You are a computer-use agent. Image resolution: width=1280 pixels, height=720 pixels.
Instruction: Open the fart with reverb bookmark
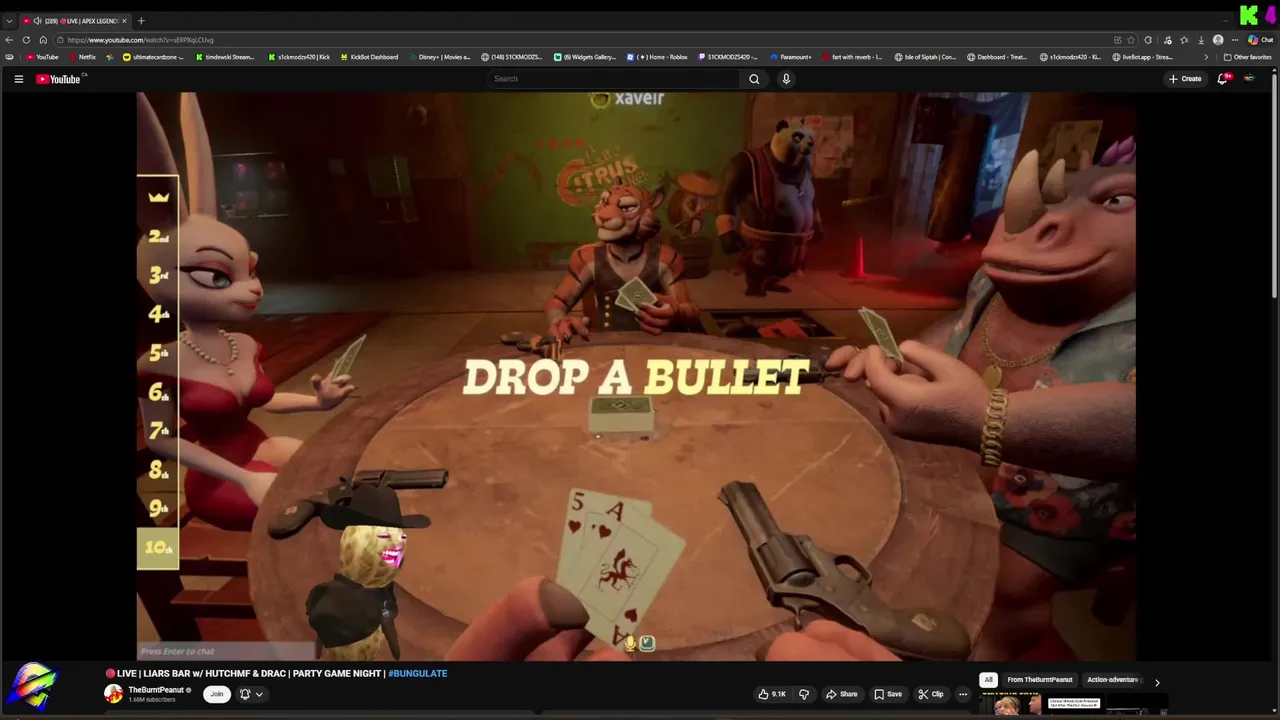click(x=851, y=57)
